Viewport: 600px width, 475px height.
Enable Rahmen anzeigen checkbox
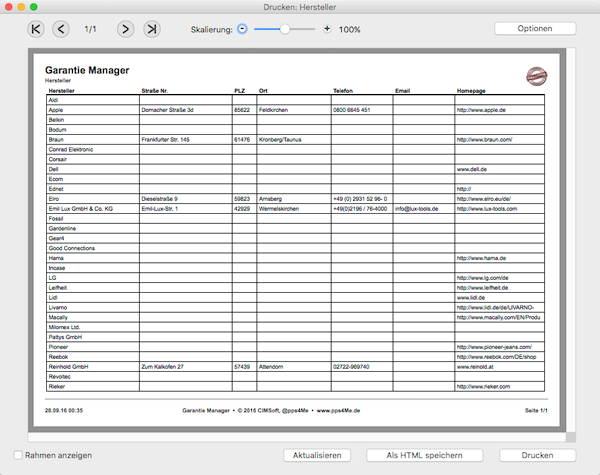(18, 455)
